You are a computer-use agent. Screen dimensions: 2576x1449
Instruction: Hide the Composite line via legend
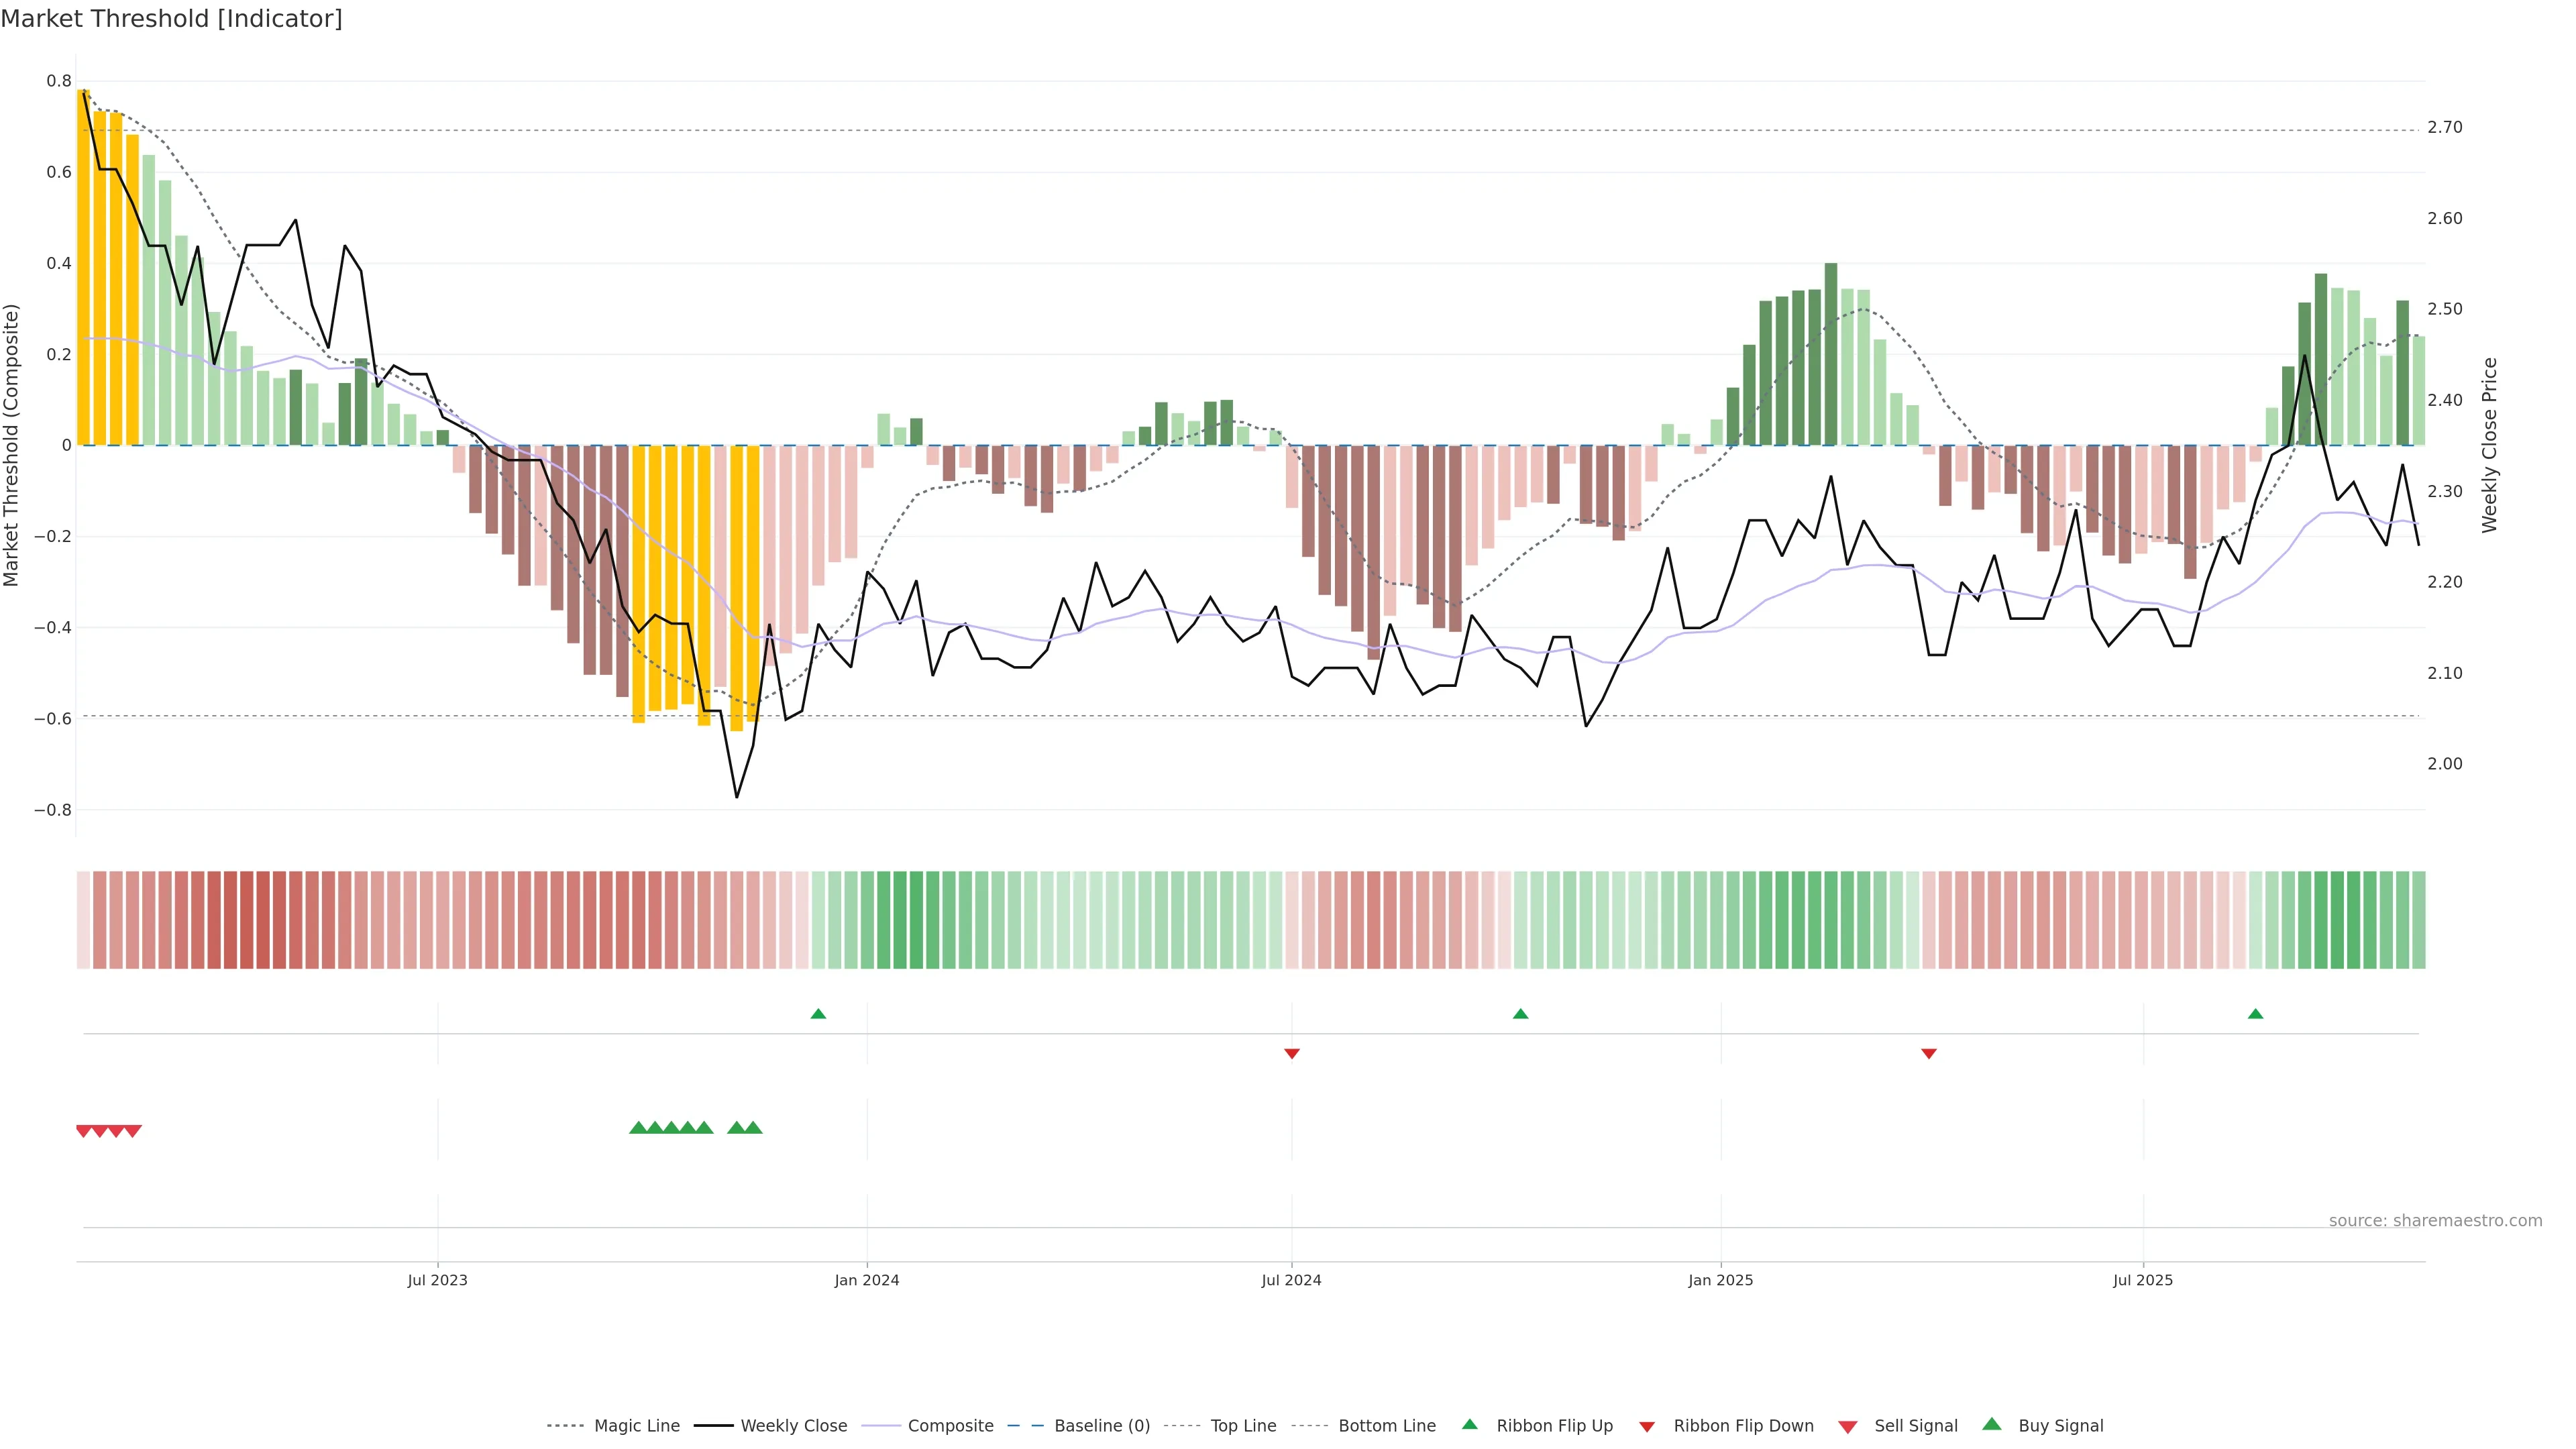[x=950, y=1426]
